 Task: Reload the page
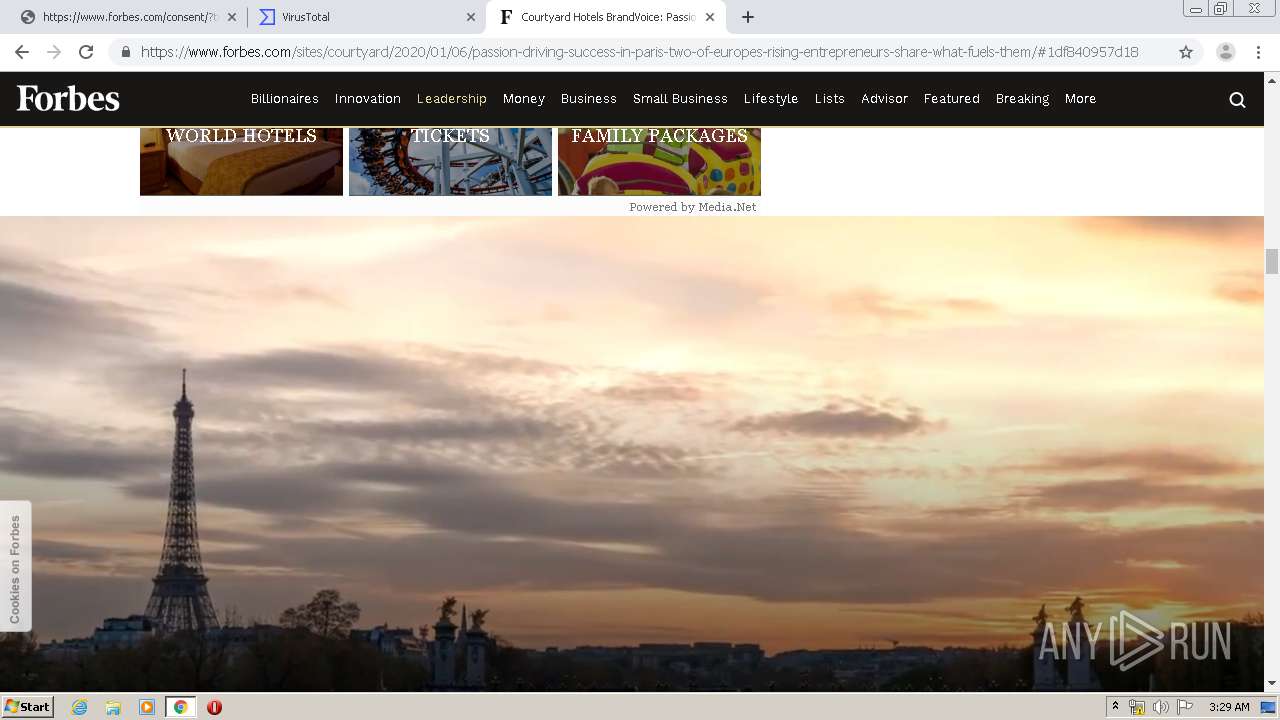click(x=86, y=52)
